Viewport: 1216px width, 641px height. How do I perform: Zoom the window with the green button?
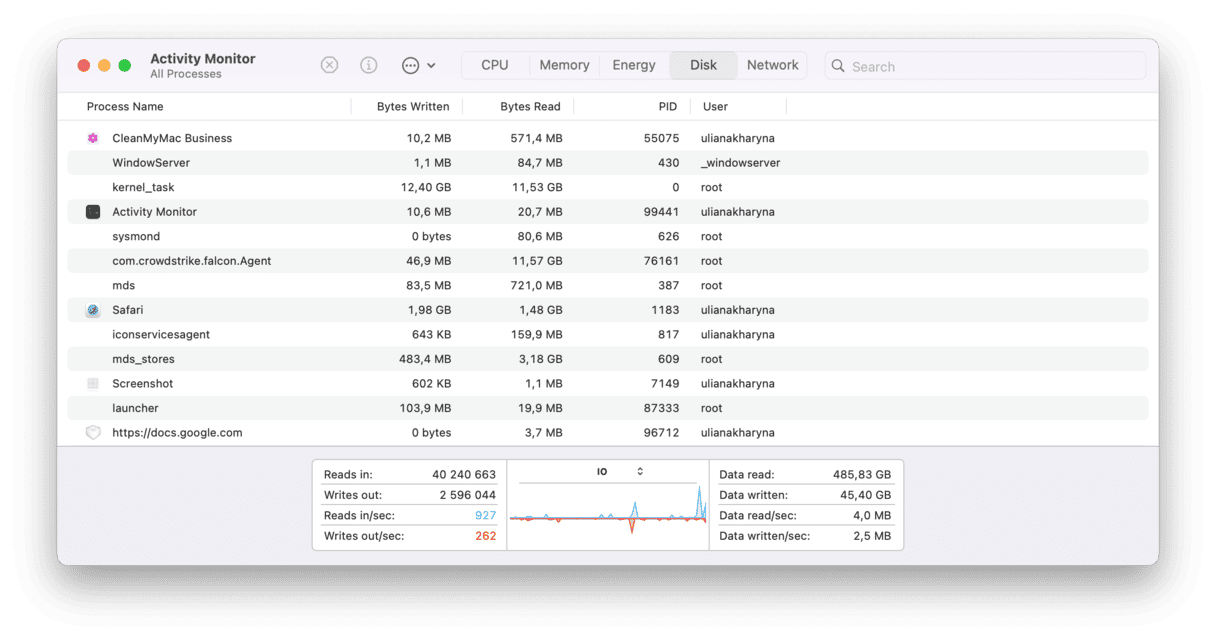[125, 65]
